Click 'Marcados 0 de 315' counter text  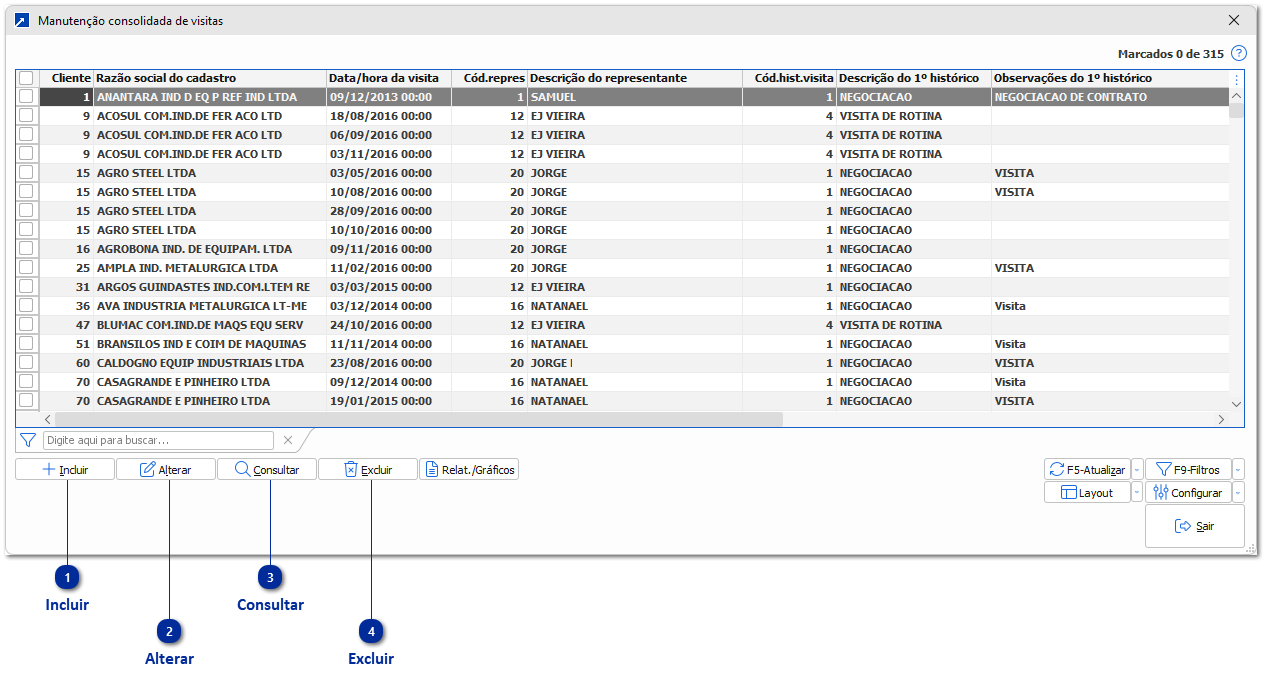click(x=1170, y=54)
